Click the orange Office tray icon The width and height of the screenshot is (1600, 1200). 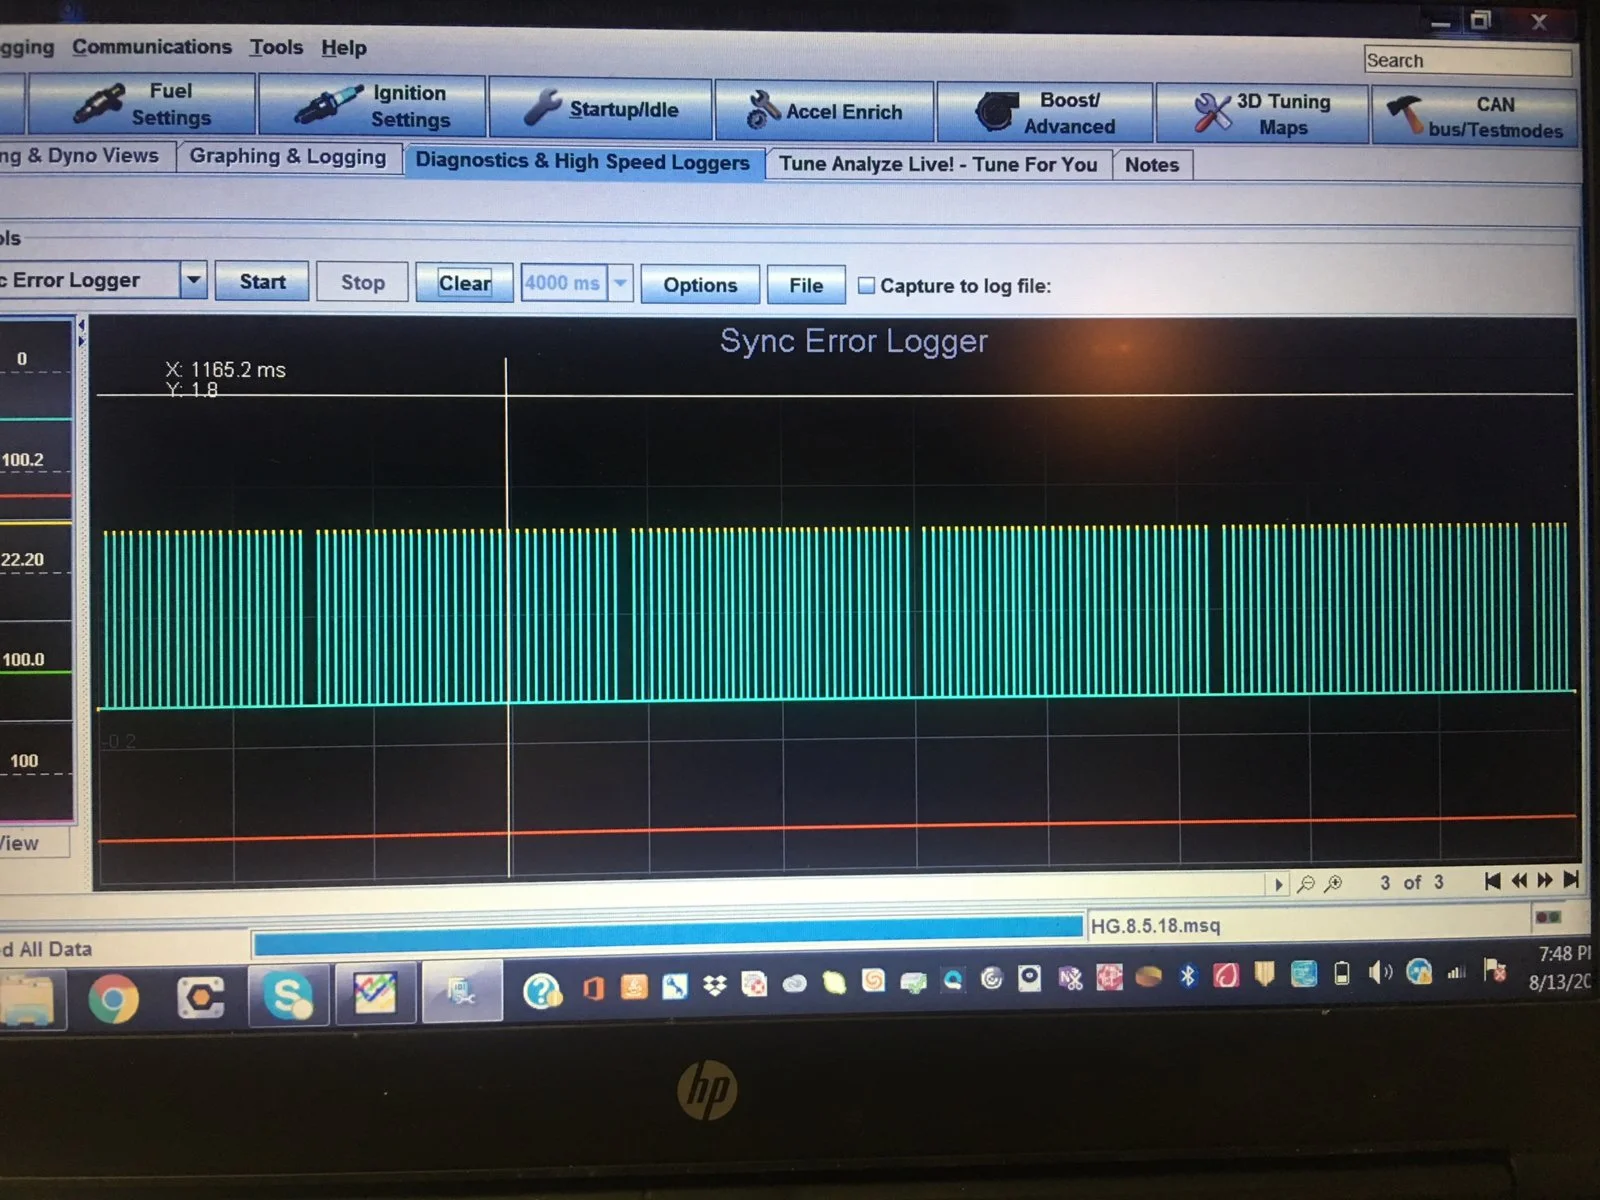pyautogui.click(x=593, y=989)
